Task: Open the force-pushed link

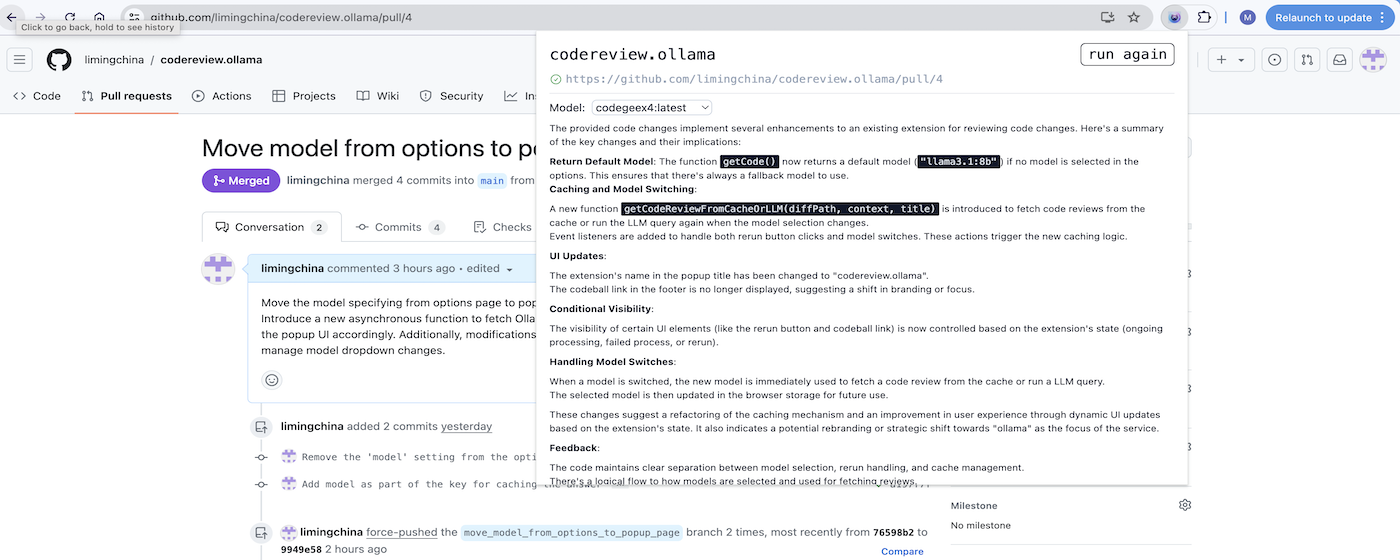Action: (x=402, y=532)
